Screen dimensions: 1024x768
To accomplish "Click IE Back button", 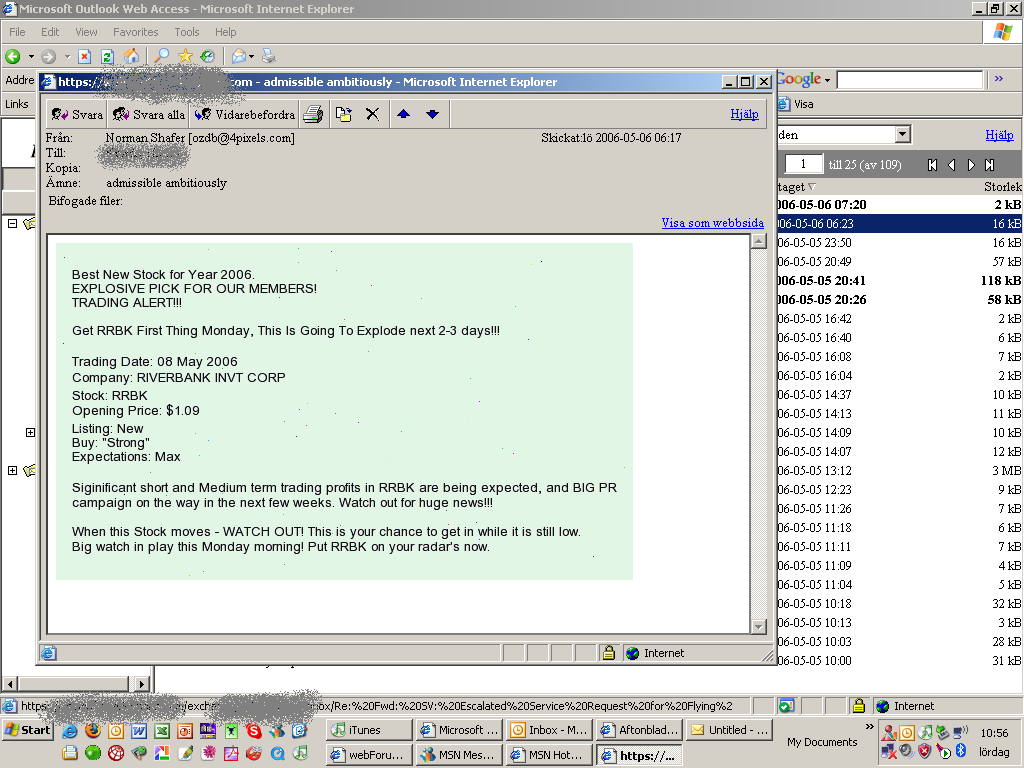I will tap(13, 57).
